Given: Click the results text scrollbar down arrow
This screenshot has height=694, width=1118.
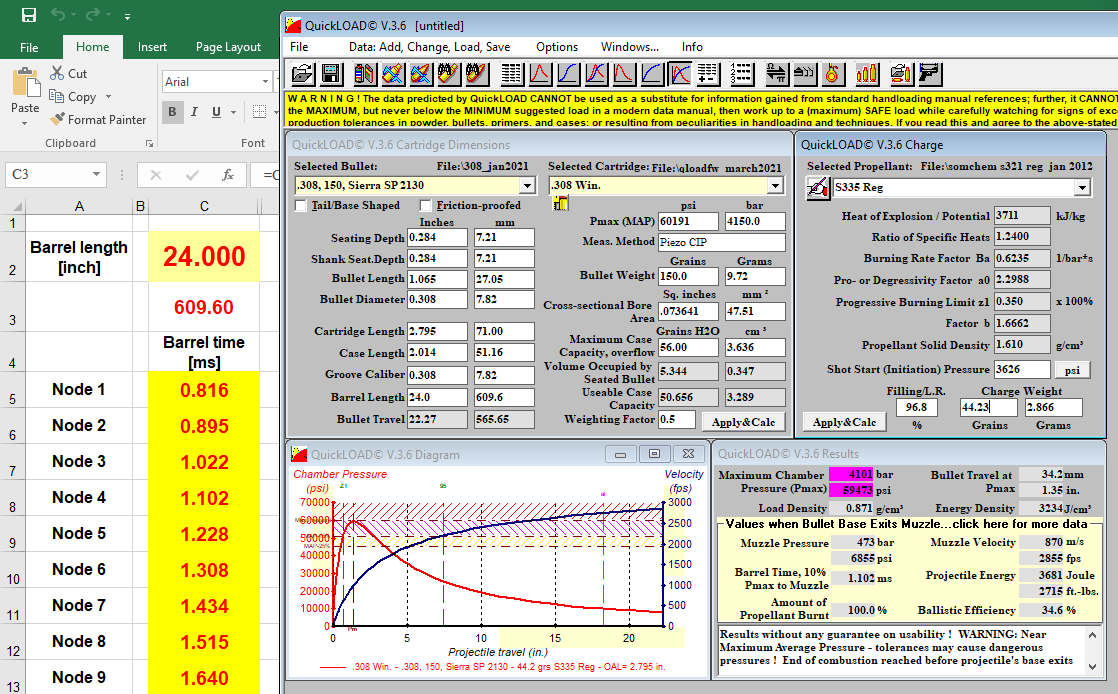Looking at the screenshot, I should 1092,666.
